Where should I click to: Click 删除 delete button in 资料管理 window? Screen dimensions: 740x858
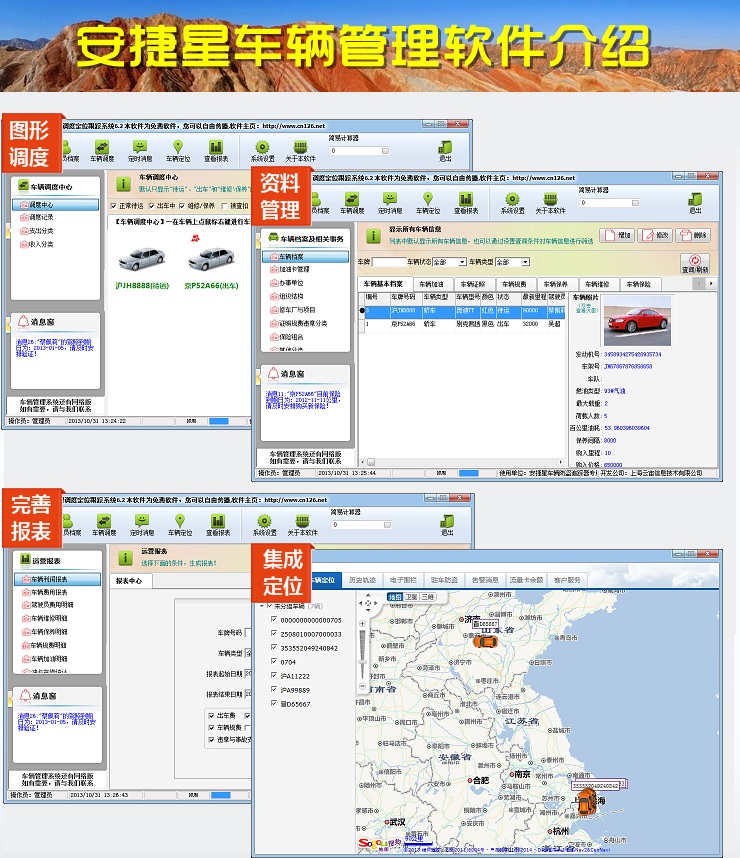(693, 235)
